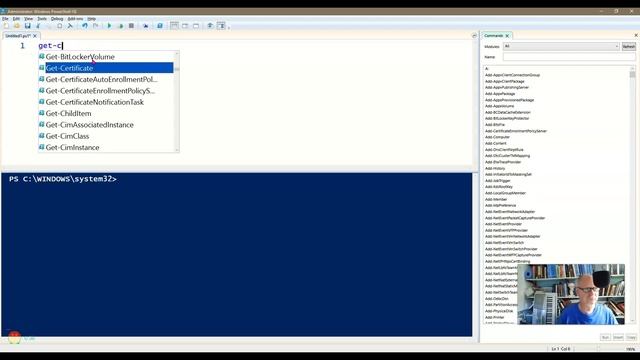Click the IntelliSense list scrollbar
This screenshot has width=640, height=360.
[x=177, y=102]
